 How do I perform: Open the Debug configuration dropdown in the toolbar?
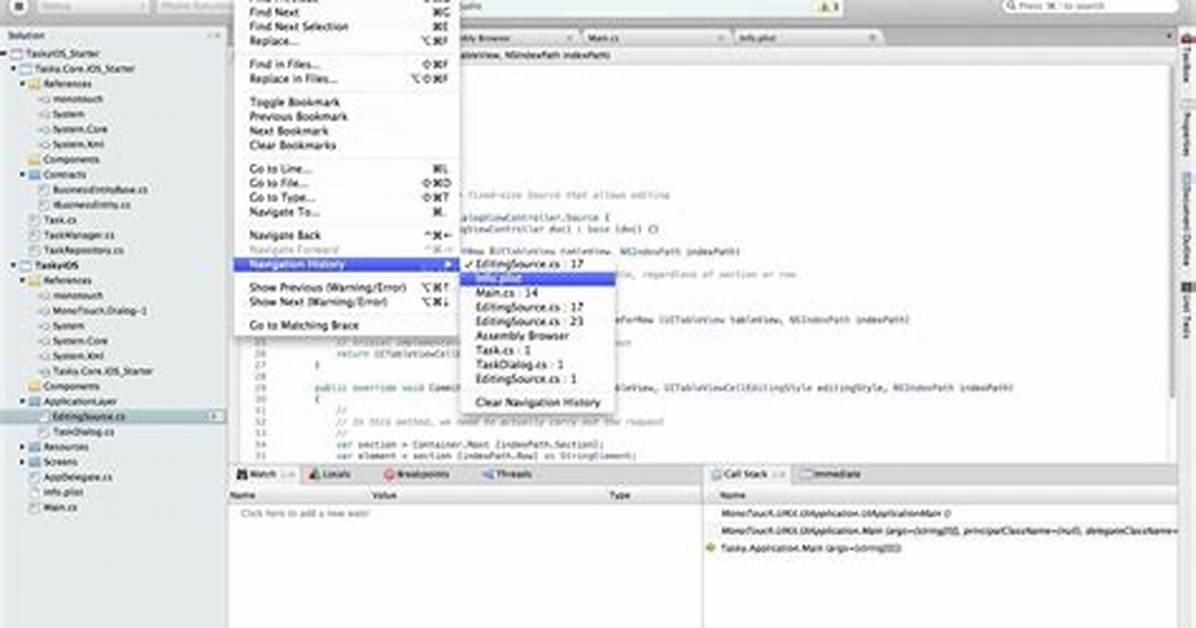tap(92, 6)
